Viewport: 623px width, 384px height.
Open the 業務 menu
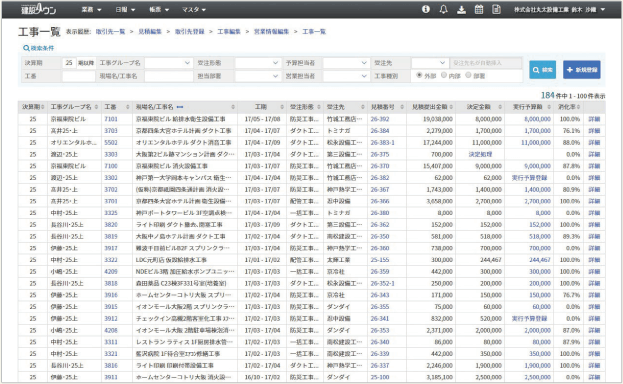pyautogui.click(x=91, y=10)
